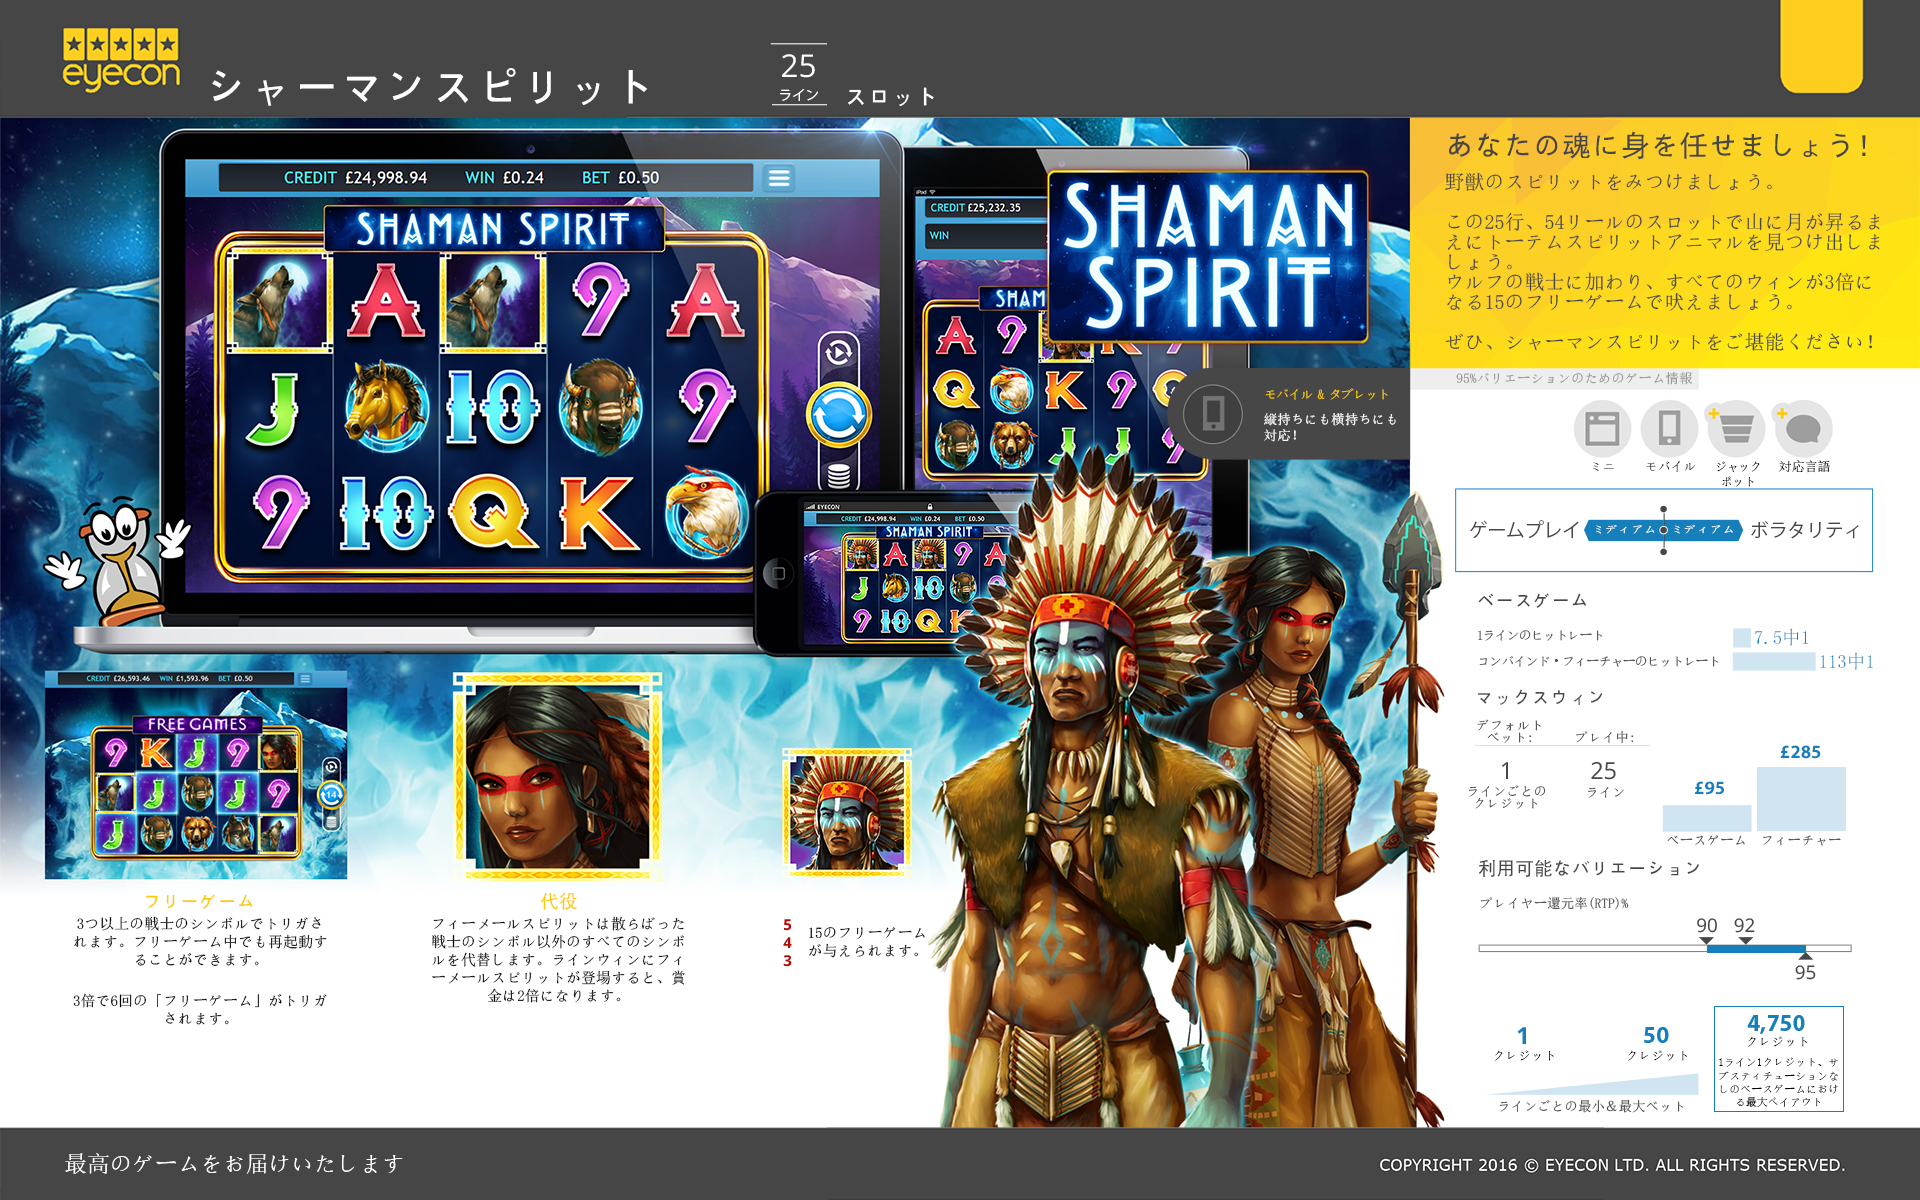
Task: Click CREDIT £24,998.94 in laptop game
Action: pyautogui.click(x=355, y=178)
